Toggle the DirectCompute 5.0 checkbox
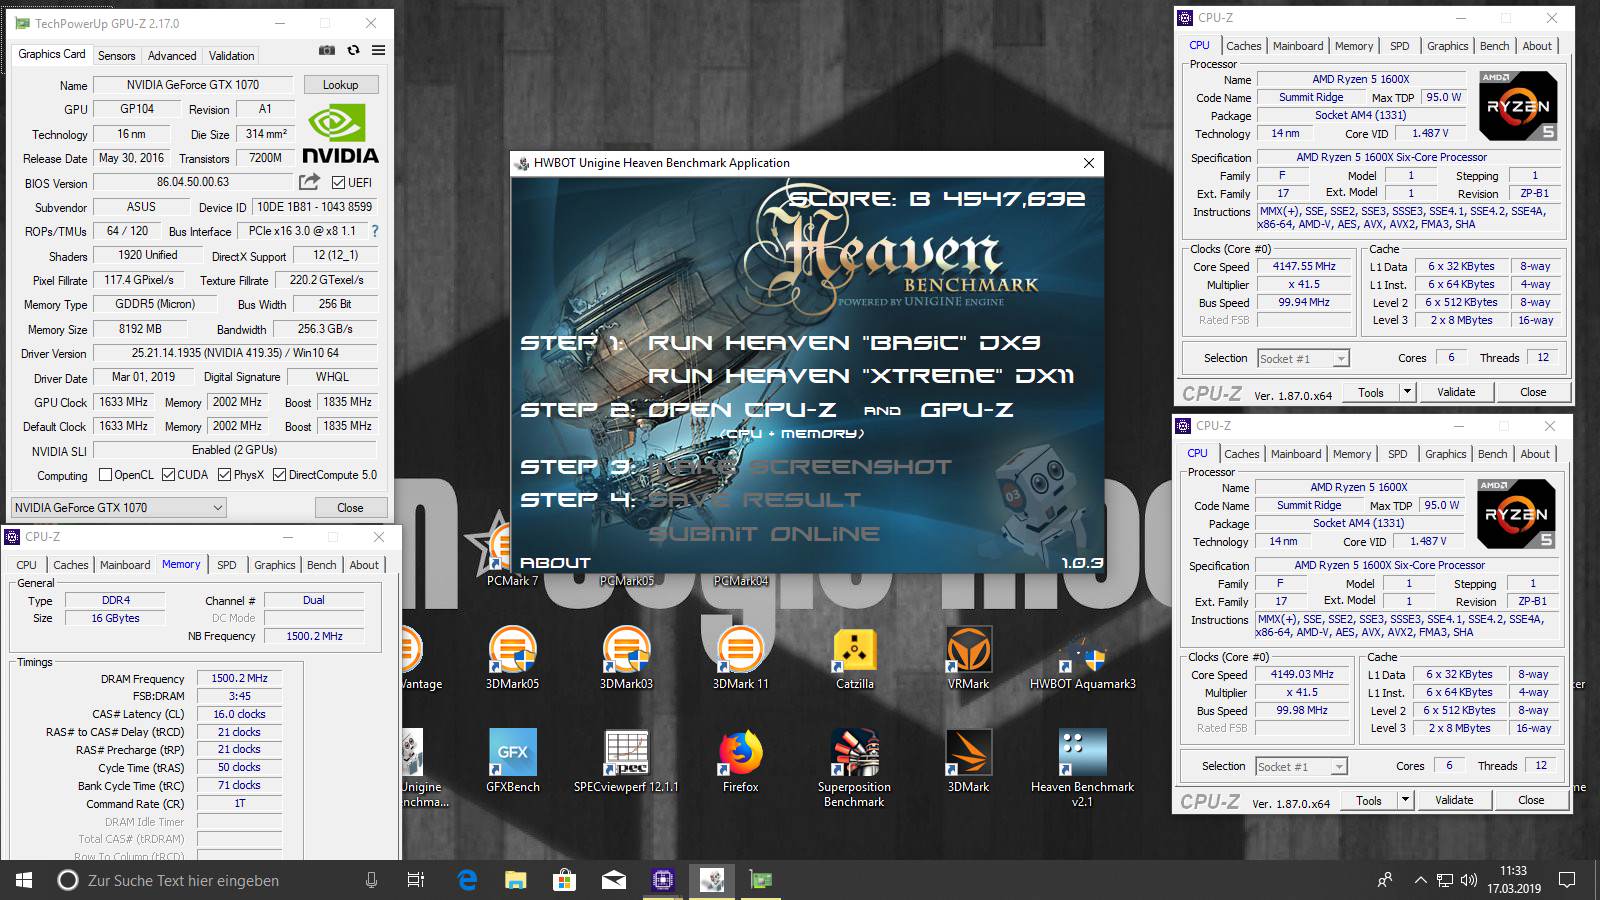This screenshot has width=1600, height=900. click(x=280, y=475)
